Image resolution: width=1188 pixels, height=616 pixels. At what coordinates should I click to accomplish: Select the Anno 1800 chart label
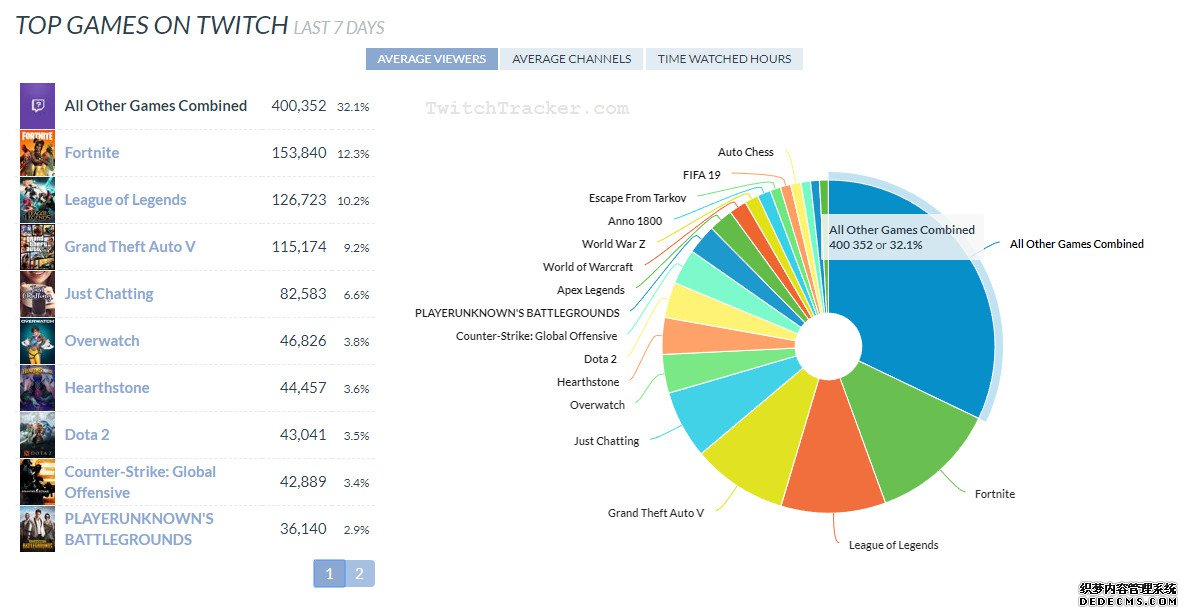pyautogui.click(x=635, y=221)
